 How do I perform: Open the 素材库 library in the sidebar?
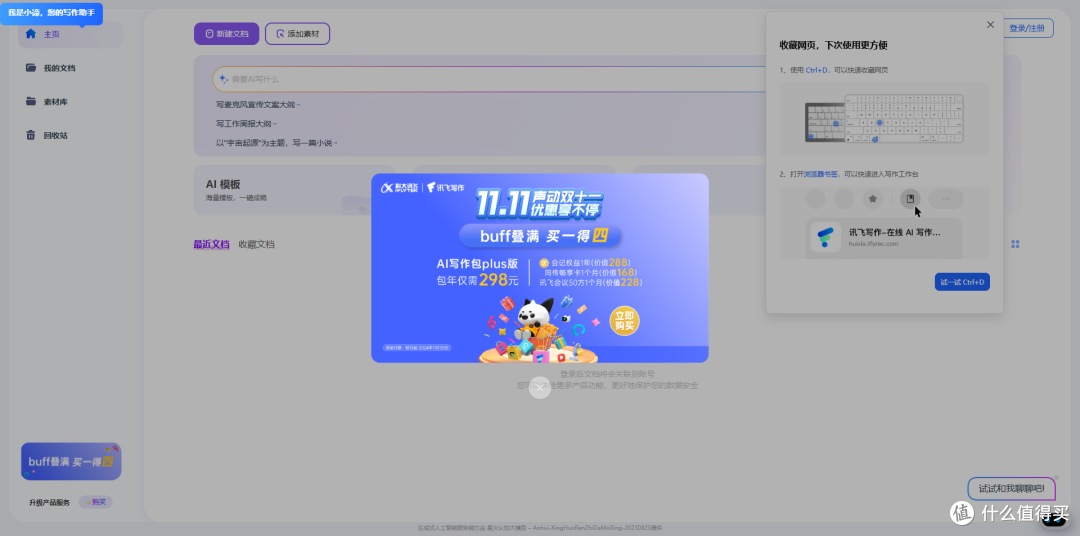(x=55, y=102)
